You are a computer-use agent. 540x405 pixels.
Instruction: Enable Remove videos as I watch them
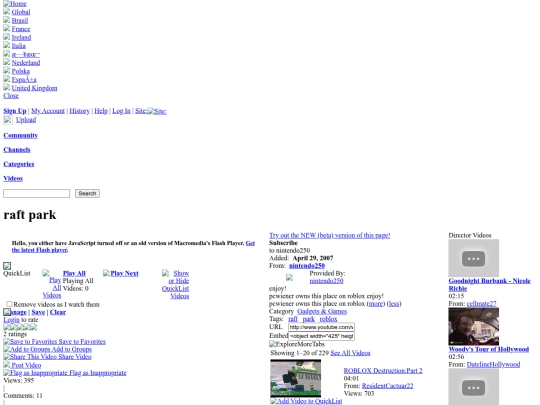(x=9, y=304)
